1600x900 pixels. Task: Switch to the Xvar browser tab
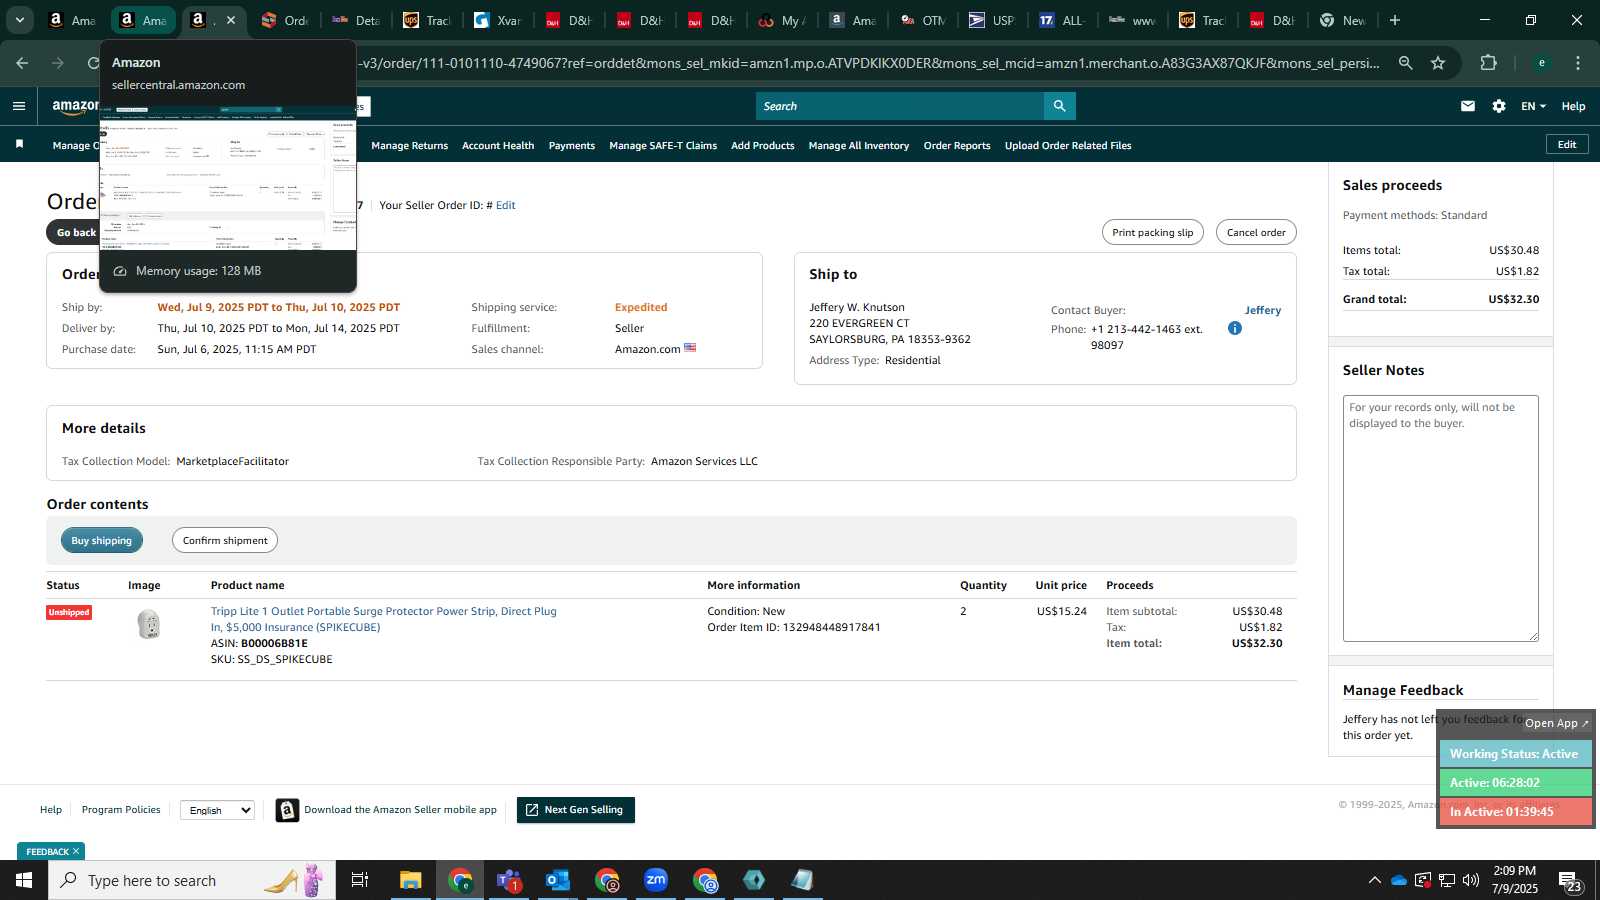click(x=497, y=20)
